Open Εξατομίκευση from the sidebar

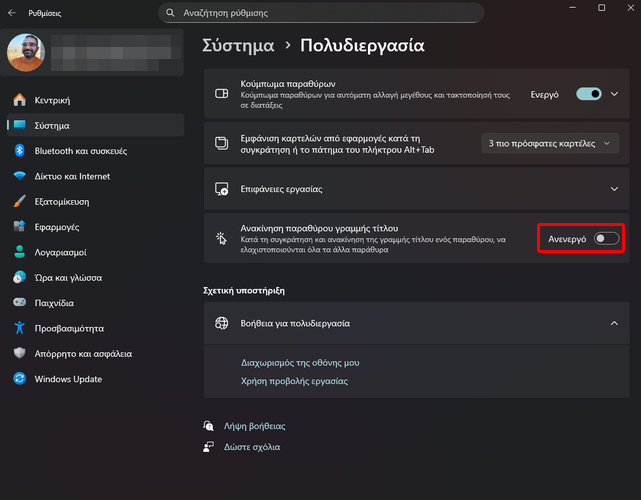tap(62, 201)
